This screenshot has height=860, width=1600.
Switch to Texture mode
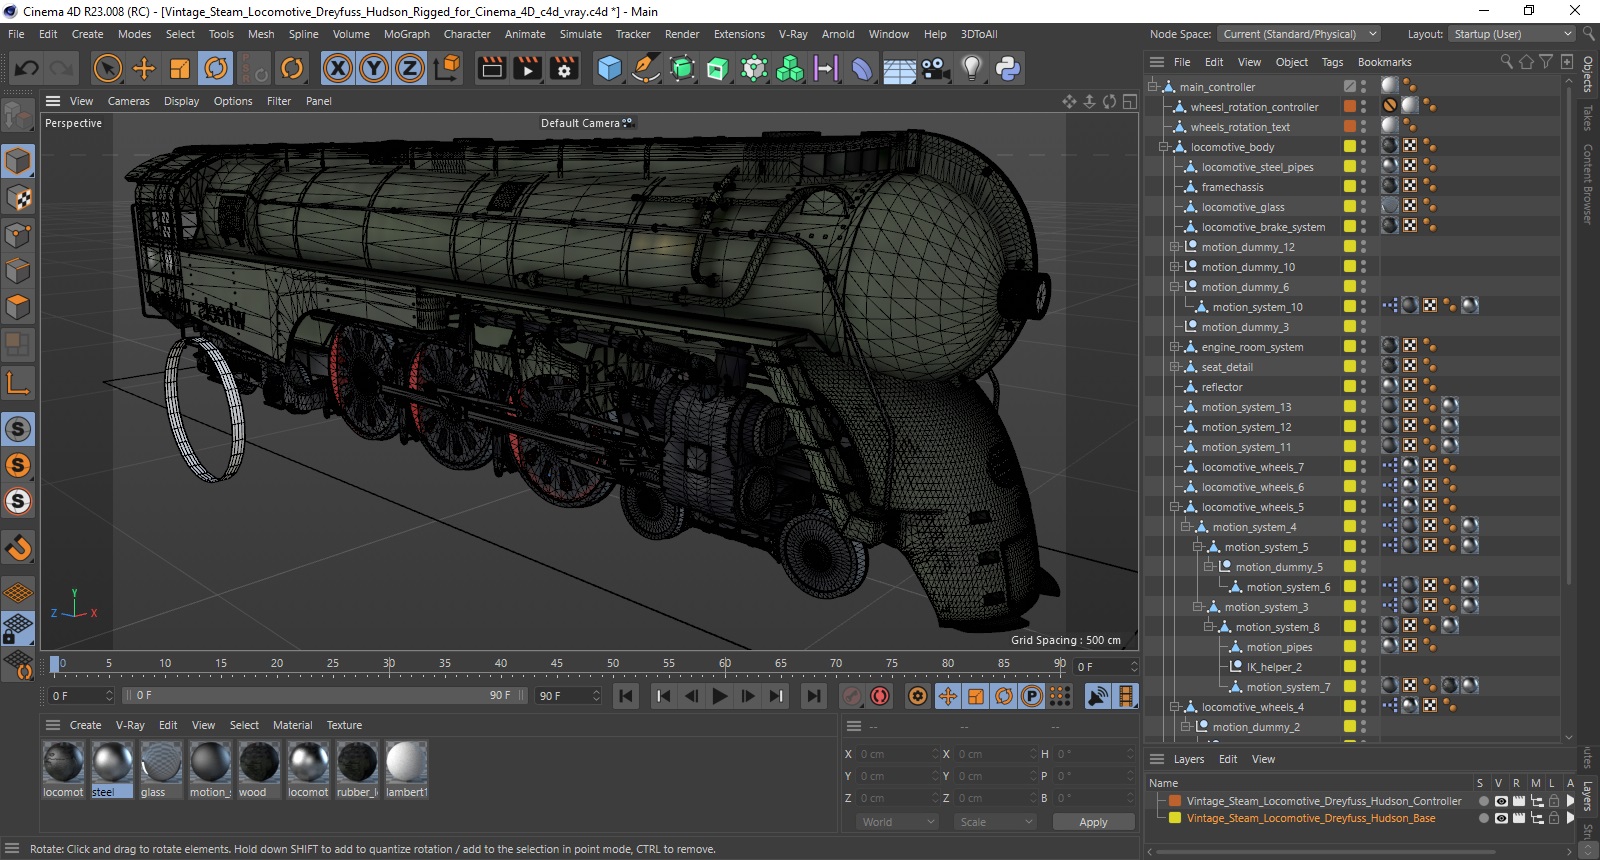click(18, 198)
